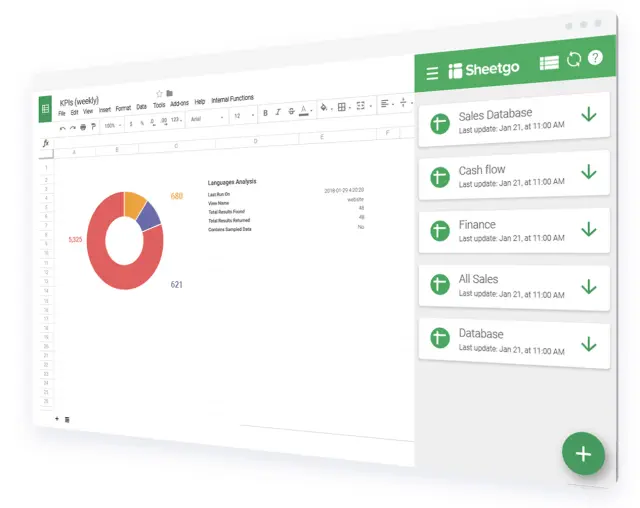This screenshot has width=640, height=508.
Task: Toggle Bold formatting
Action: click(265, 113)
